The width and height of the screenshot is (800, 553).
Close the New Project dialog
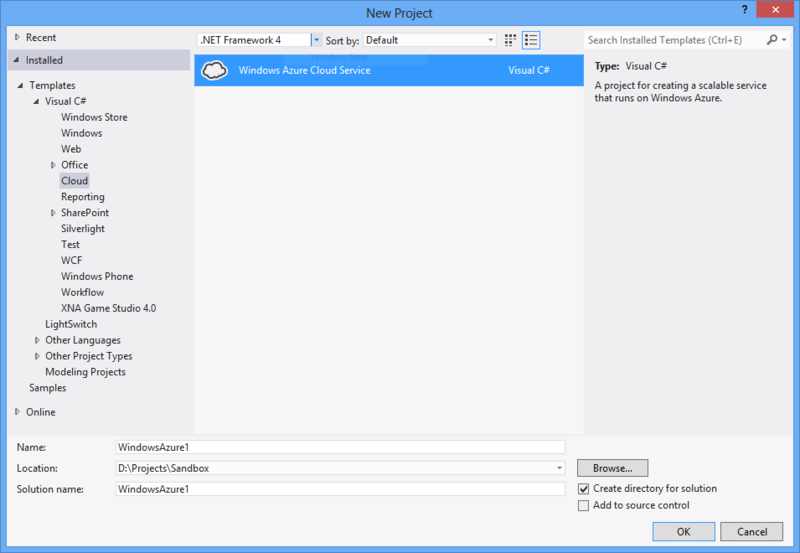pyautogui.click(x=775, y=9)
